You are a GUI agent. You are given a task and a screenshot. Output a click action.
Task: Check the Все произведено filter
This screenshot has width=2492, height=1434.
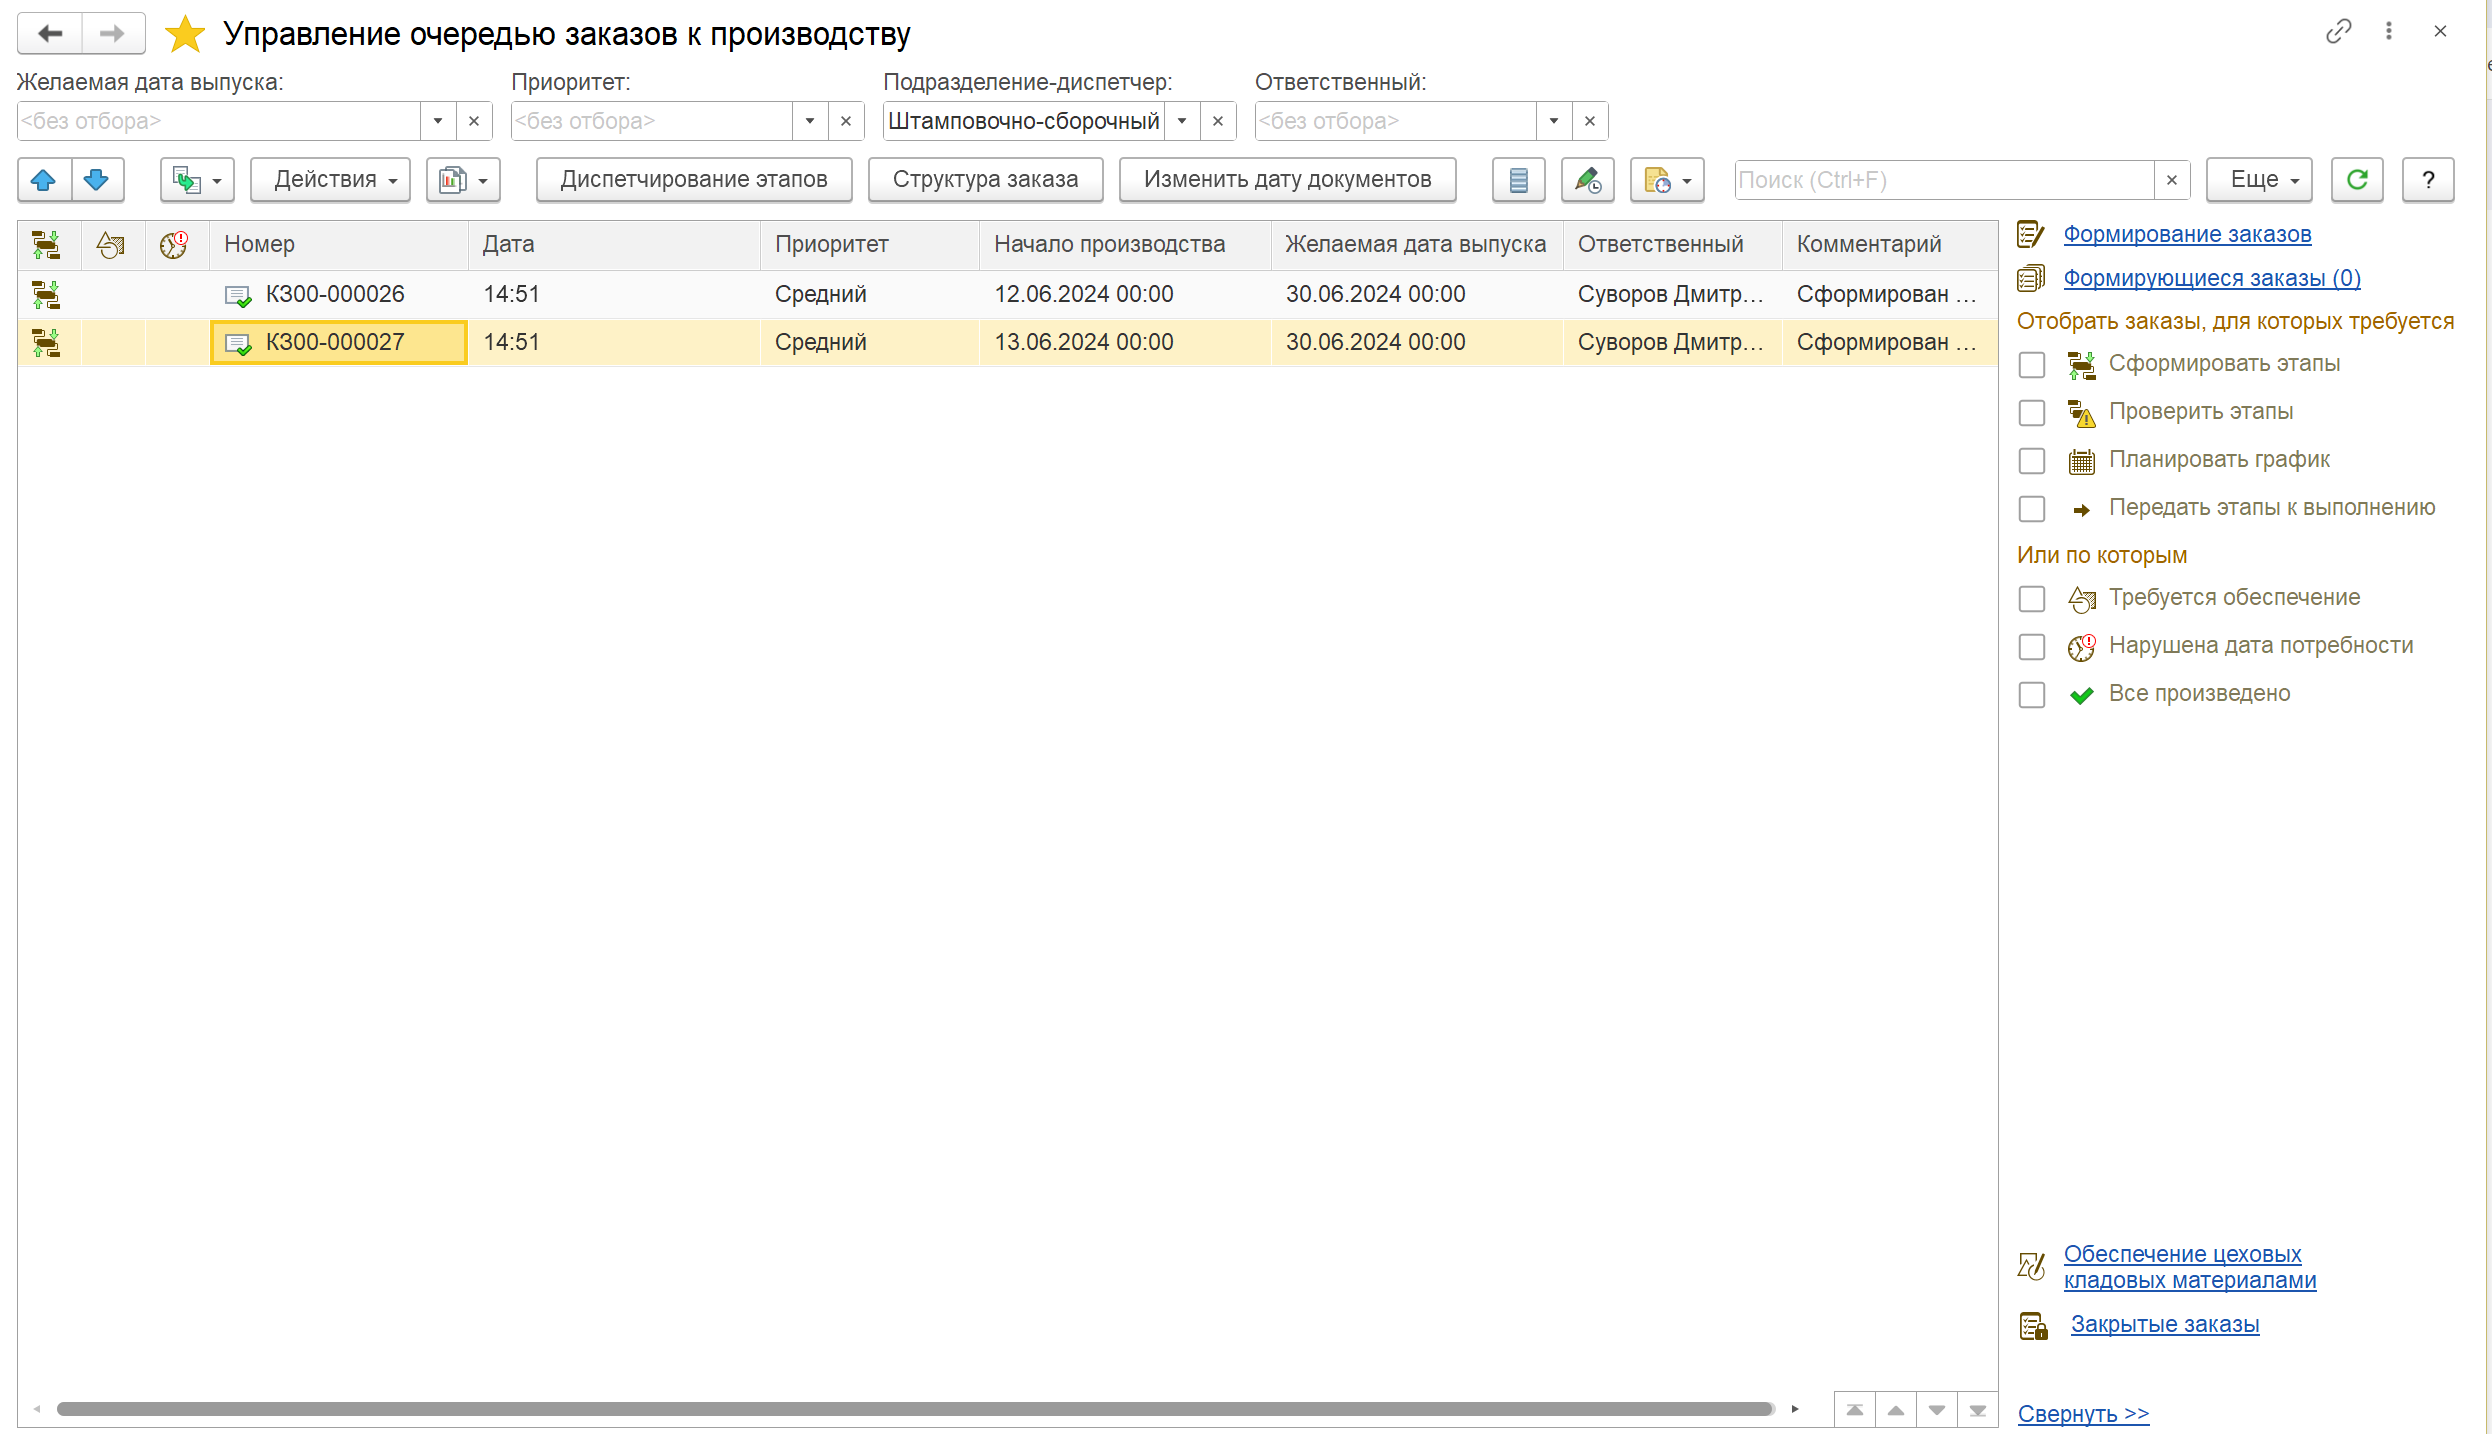pyautogui.click(x=2032, y=695)
